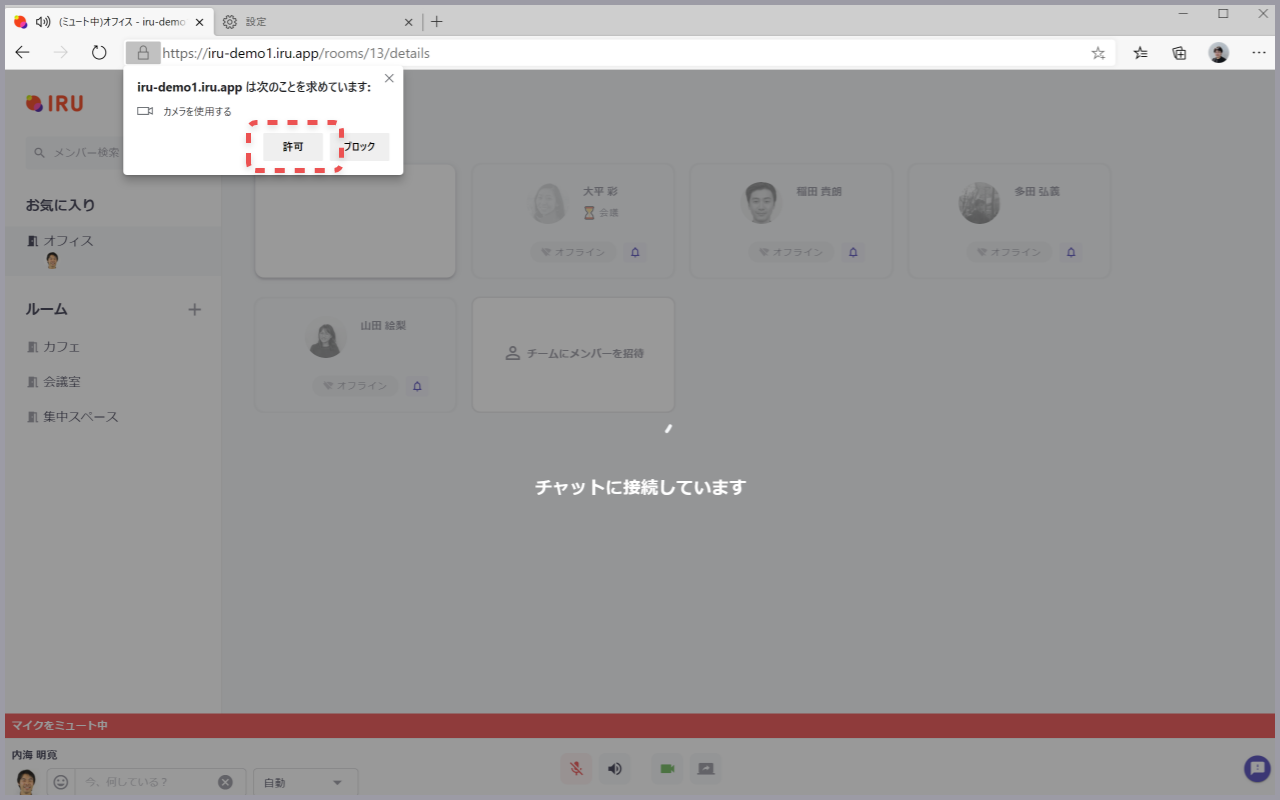Block camera access with the ブロック button
Image resolution: width=1280 pixels, height=800 pixels.
[x=360, y=147]
